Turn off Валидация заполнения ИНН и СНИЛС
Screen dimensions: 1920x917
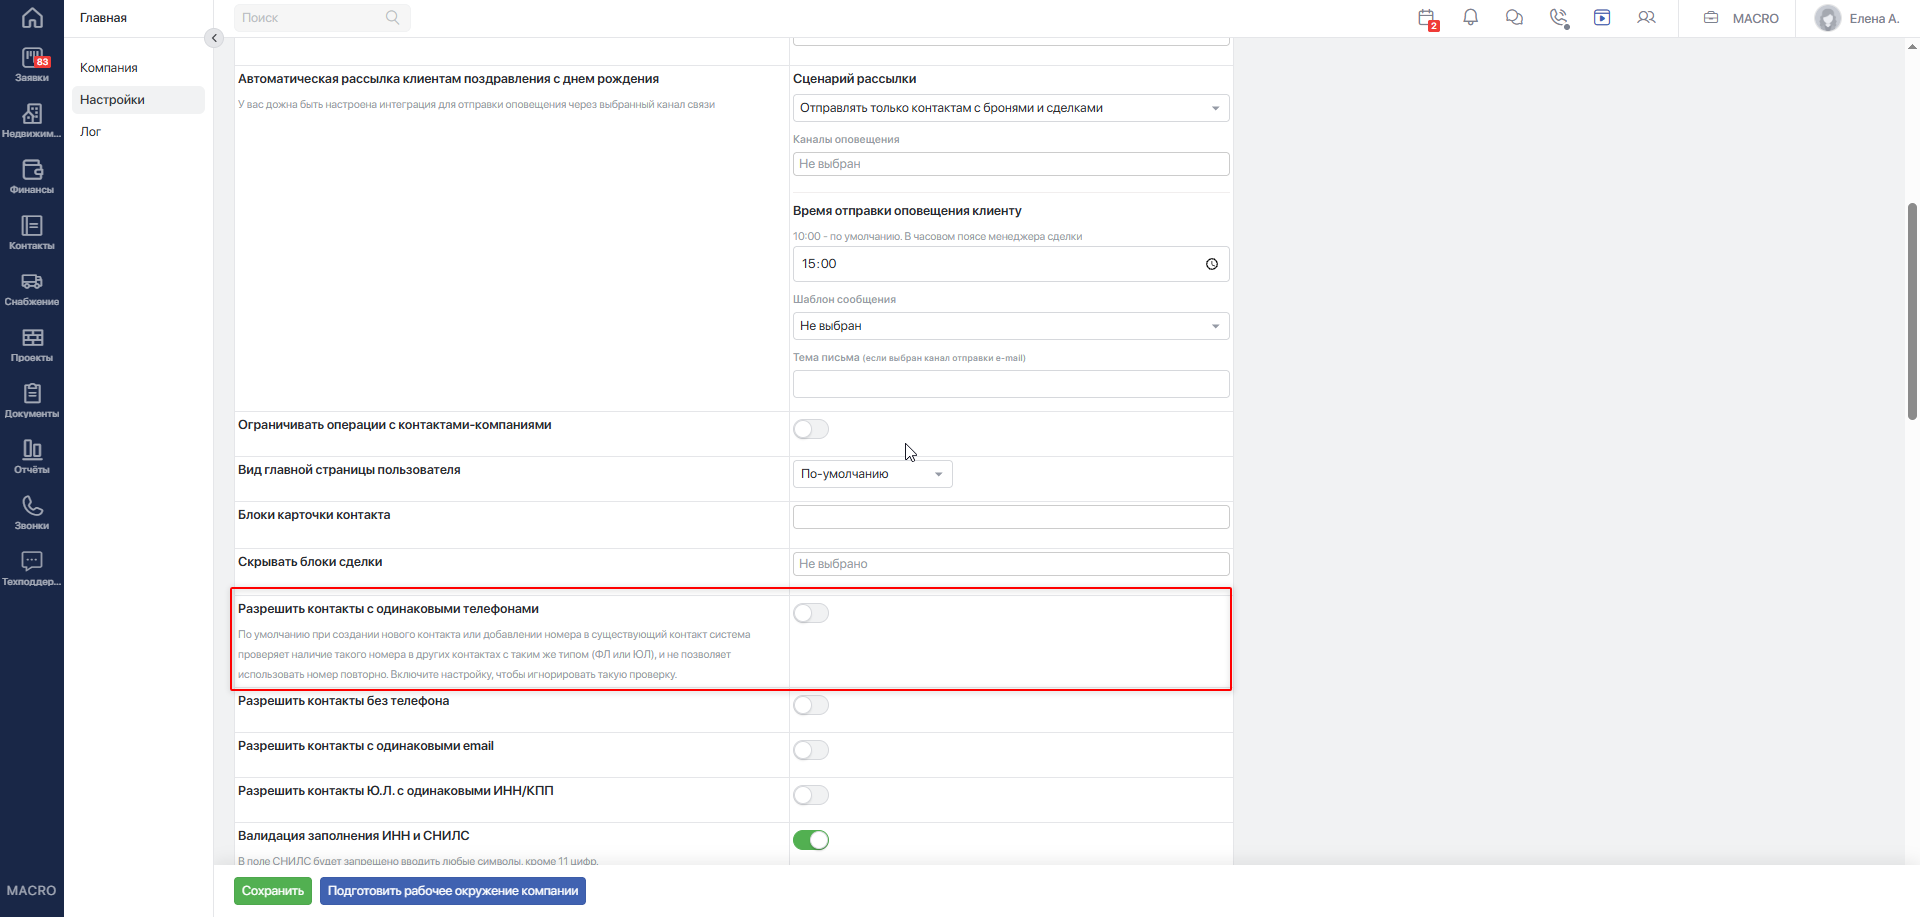811,840
